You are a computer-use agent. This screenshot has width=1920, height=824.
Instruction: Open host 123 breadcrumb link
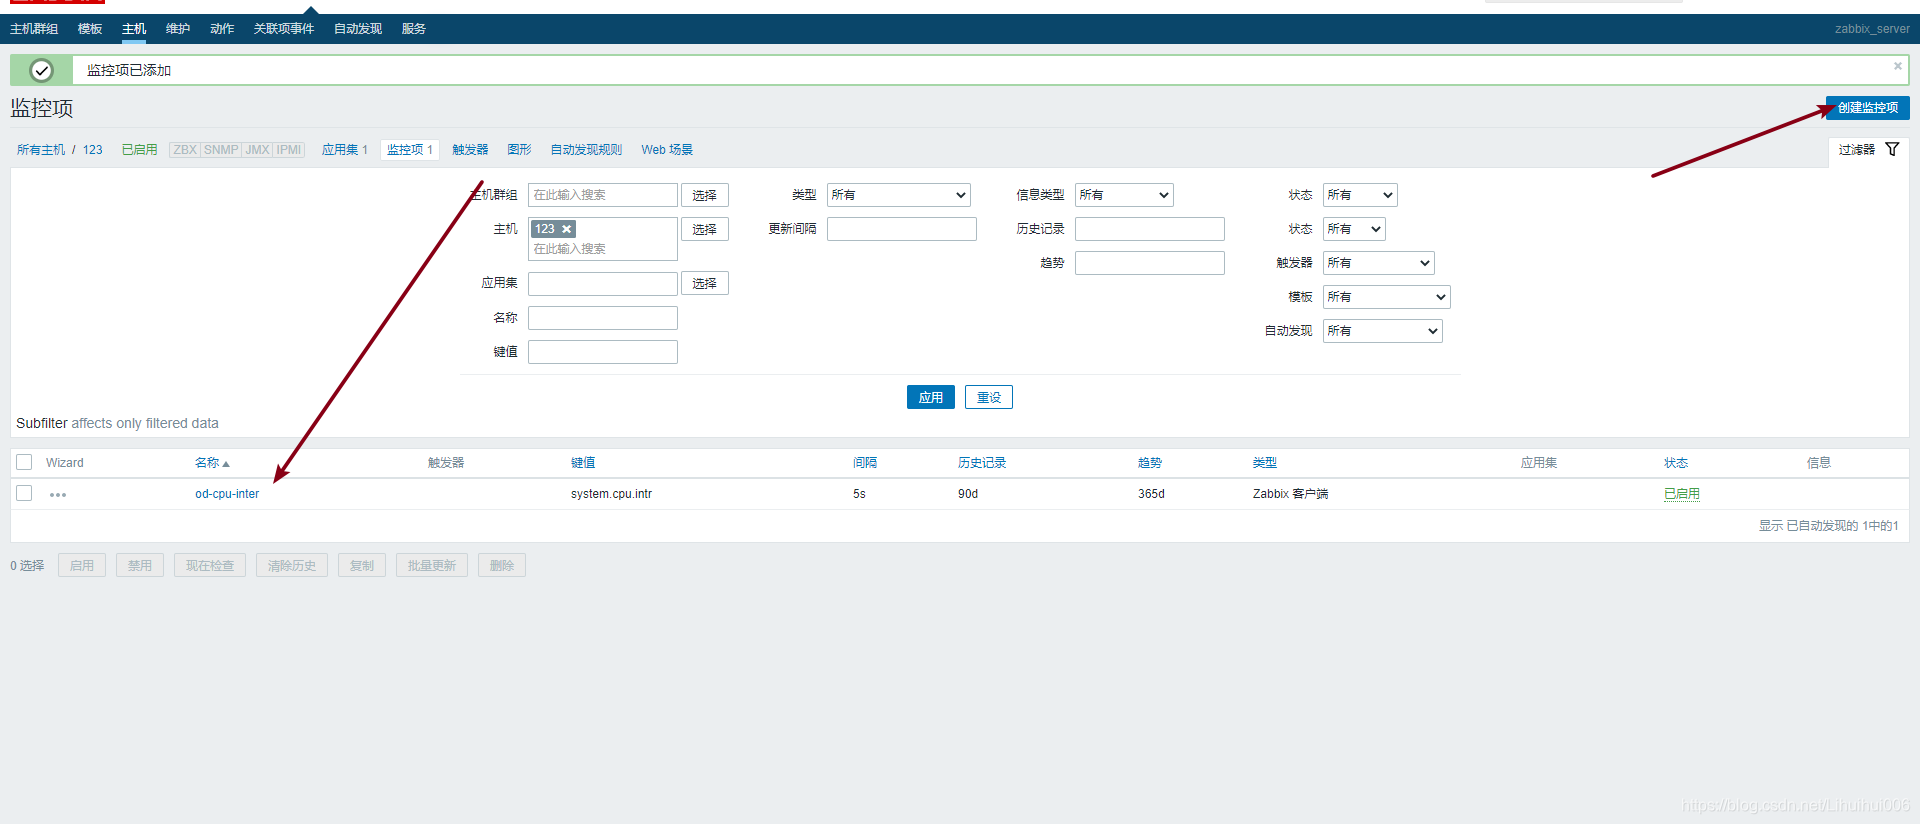(x=93, y=150)
